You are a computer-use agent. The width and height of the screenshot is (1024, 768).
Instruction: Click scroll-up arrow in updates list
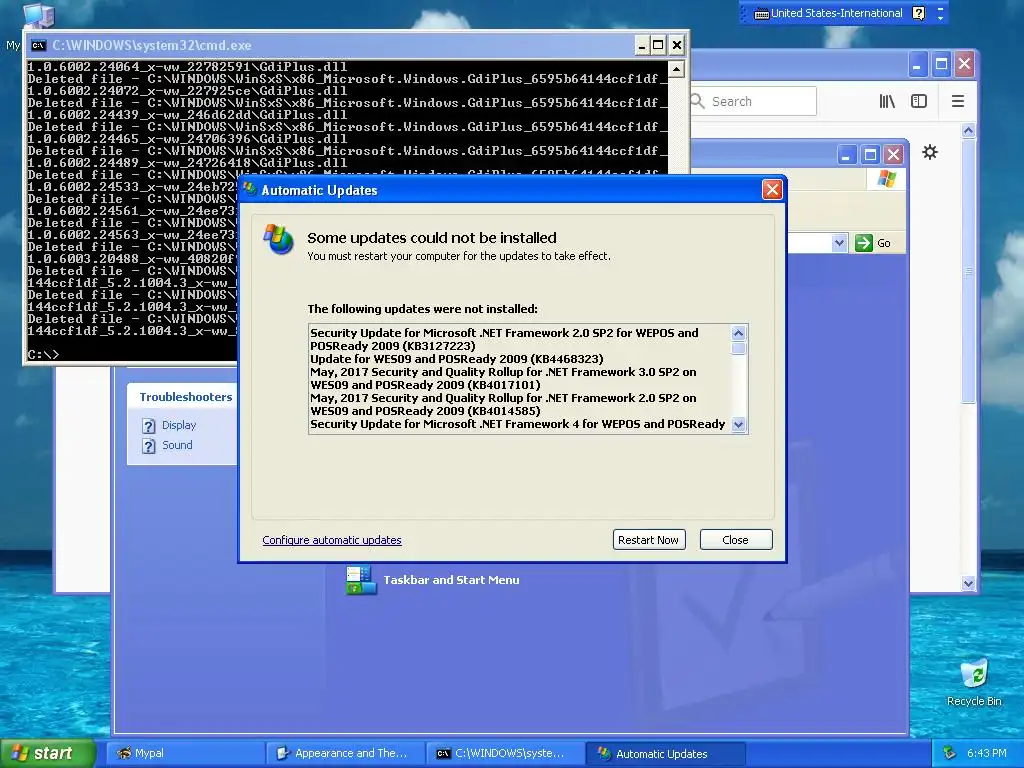pyautogui.click(x=739, y=333)
